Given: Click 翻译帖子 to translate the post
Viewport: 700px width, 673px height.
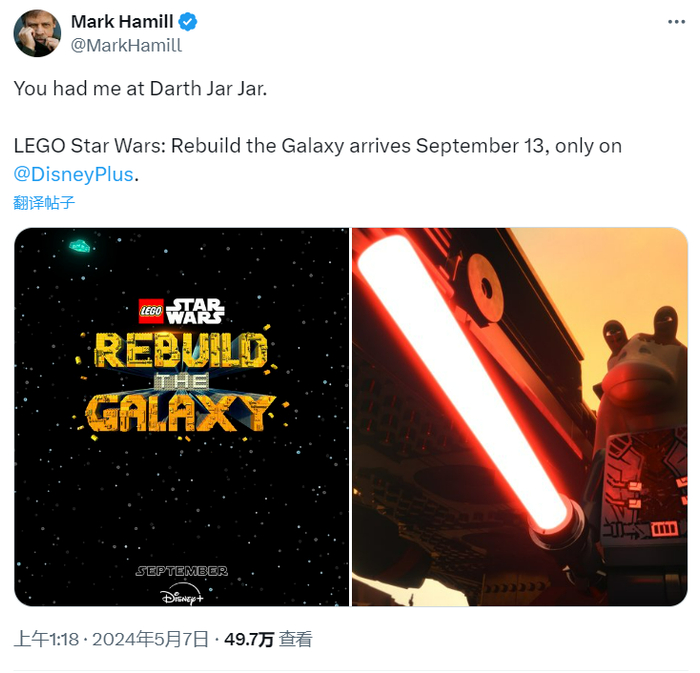Looking at the screenshot, I should click(44, 203).
